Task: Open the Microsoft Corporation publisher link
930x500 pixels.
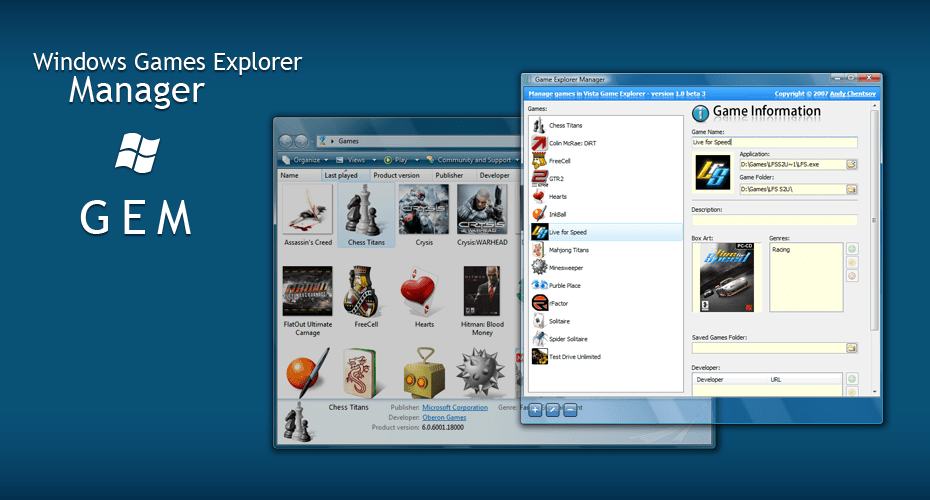Action: tap(454, 408)
